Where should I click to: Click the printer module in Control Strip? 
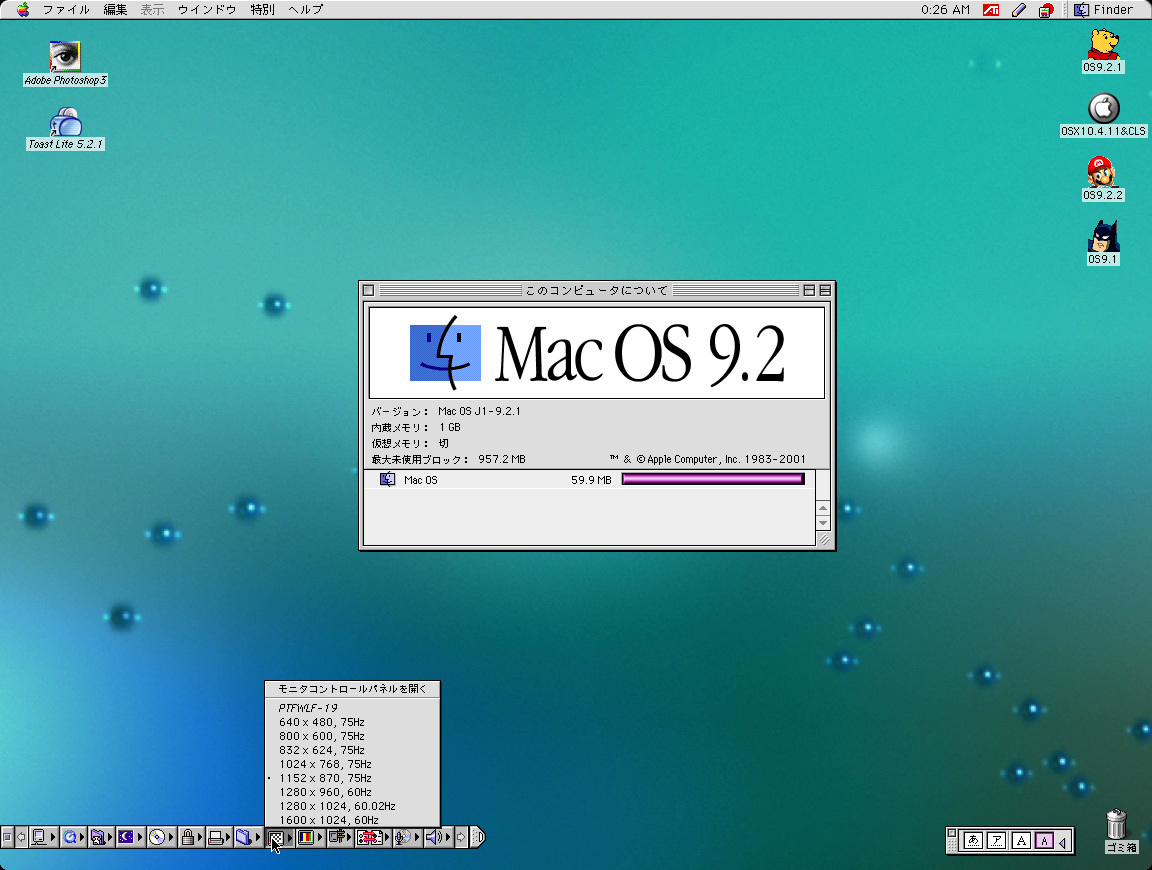[x=215, y=838]
